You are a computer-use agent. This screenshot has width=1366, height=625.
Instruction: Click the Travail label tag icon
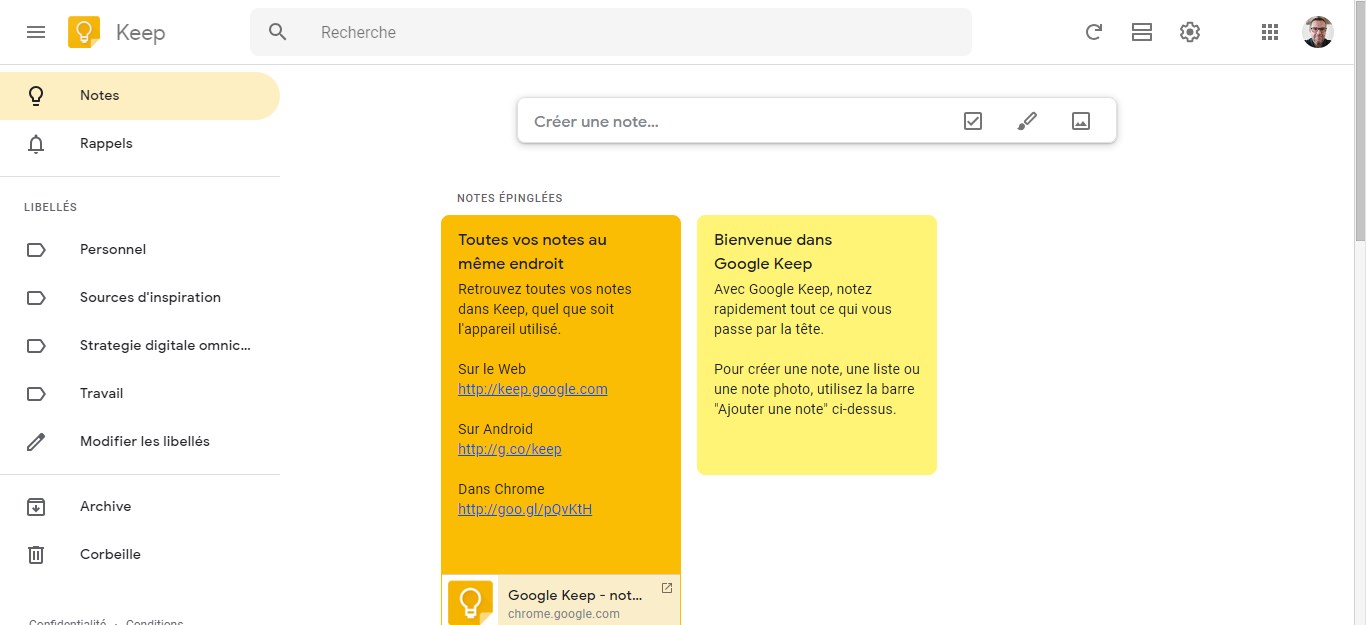coord(36,394)
